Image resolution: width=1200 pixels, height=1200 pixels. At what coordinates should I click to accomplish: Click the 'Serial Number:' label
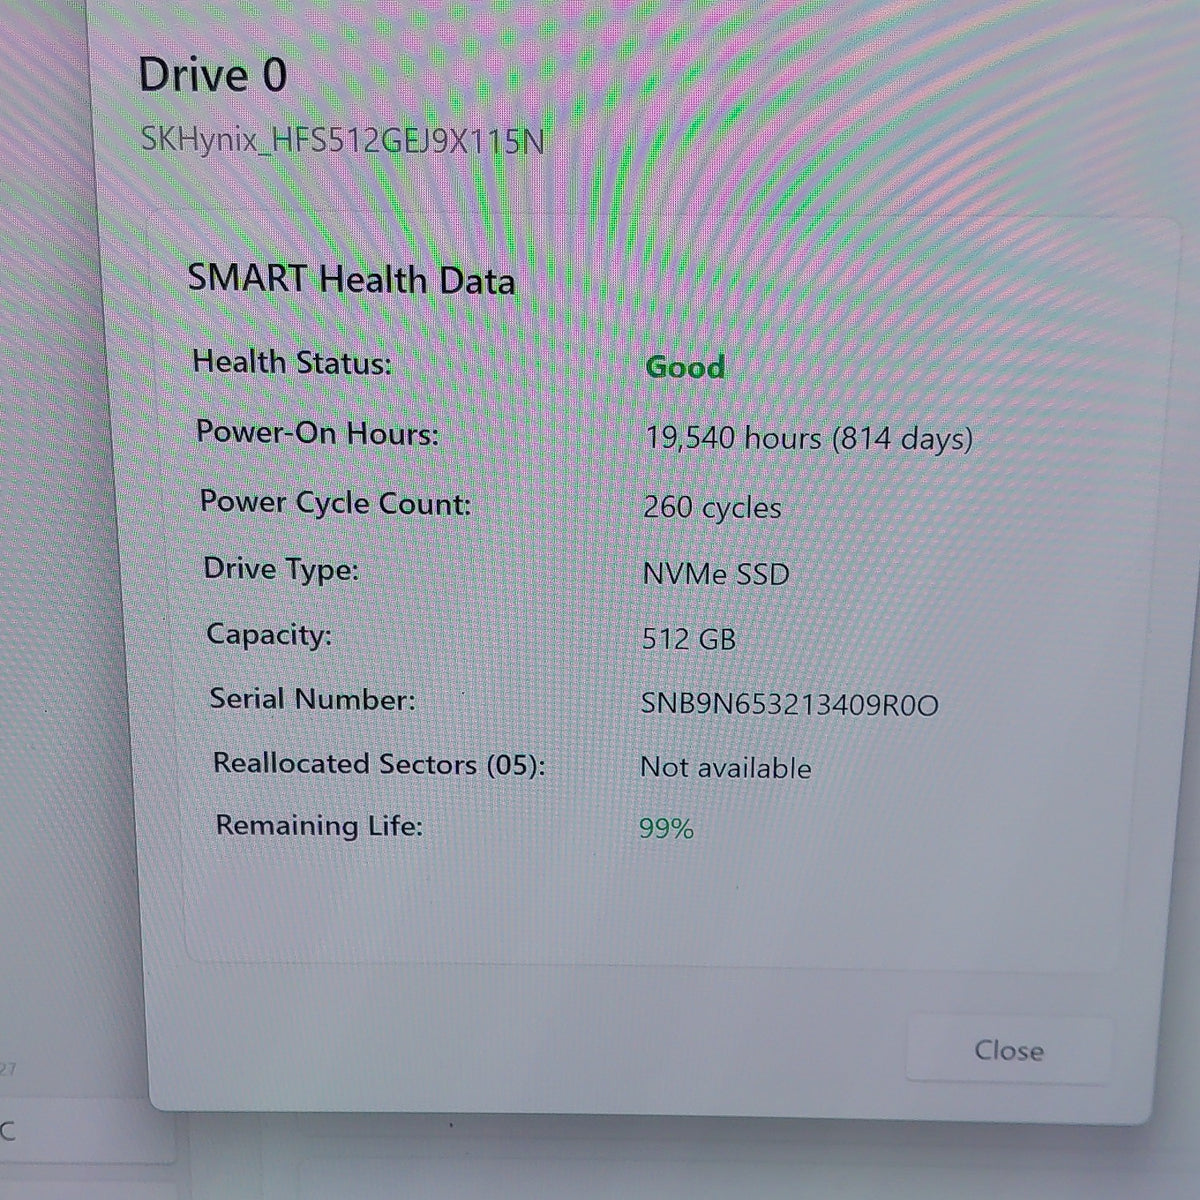[312, 699]
